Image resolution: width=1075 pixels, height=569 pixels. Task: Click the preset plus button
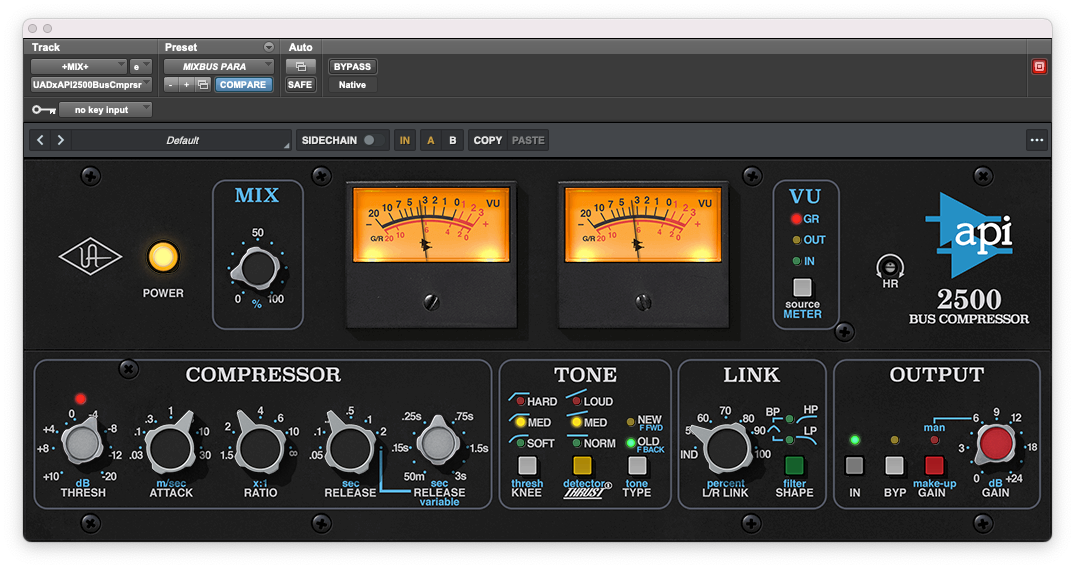point(186,85)
